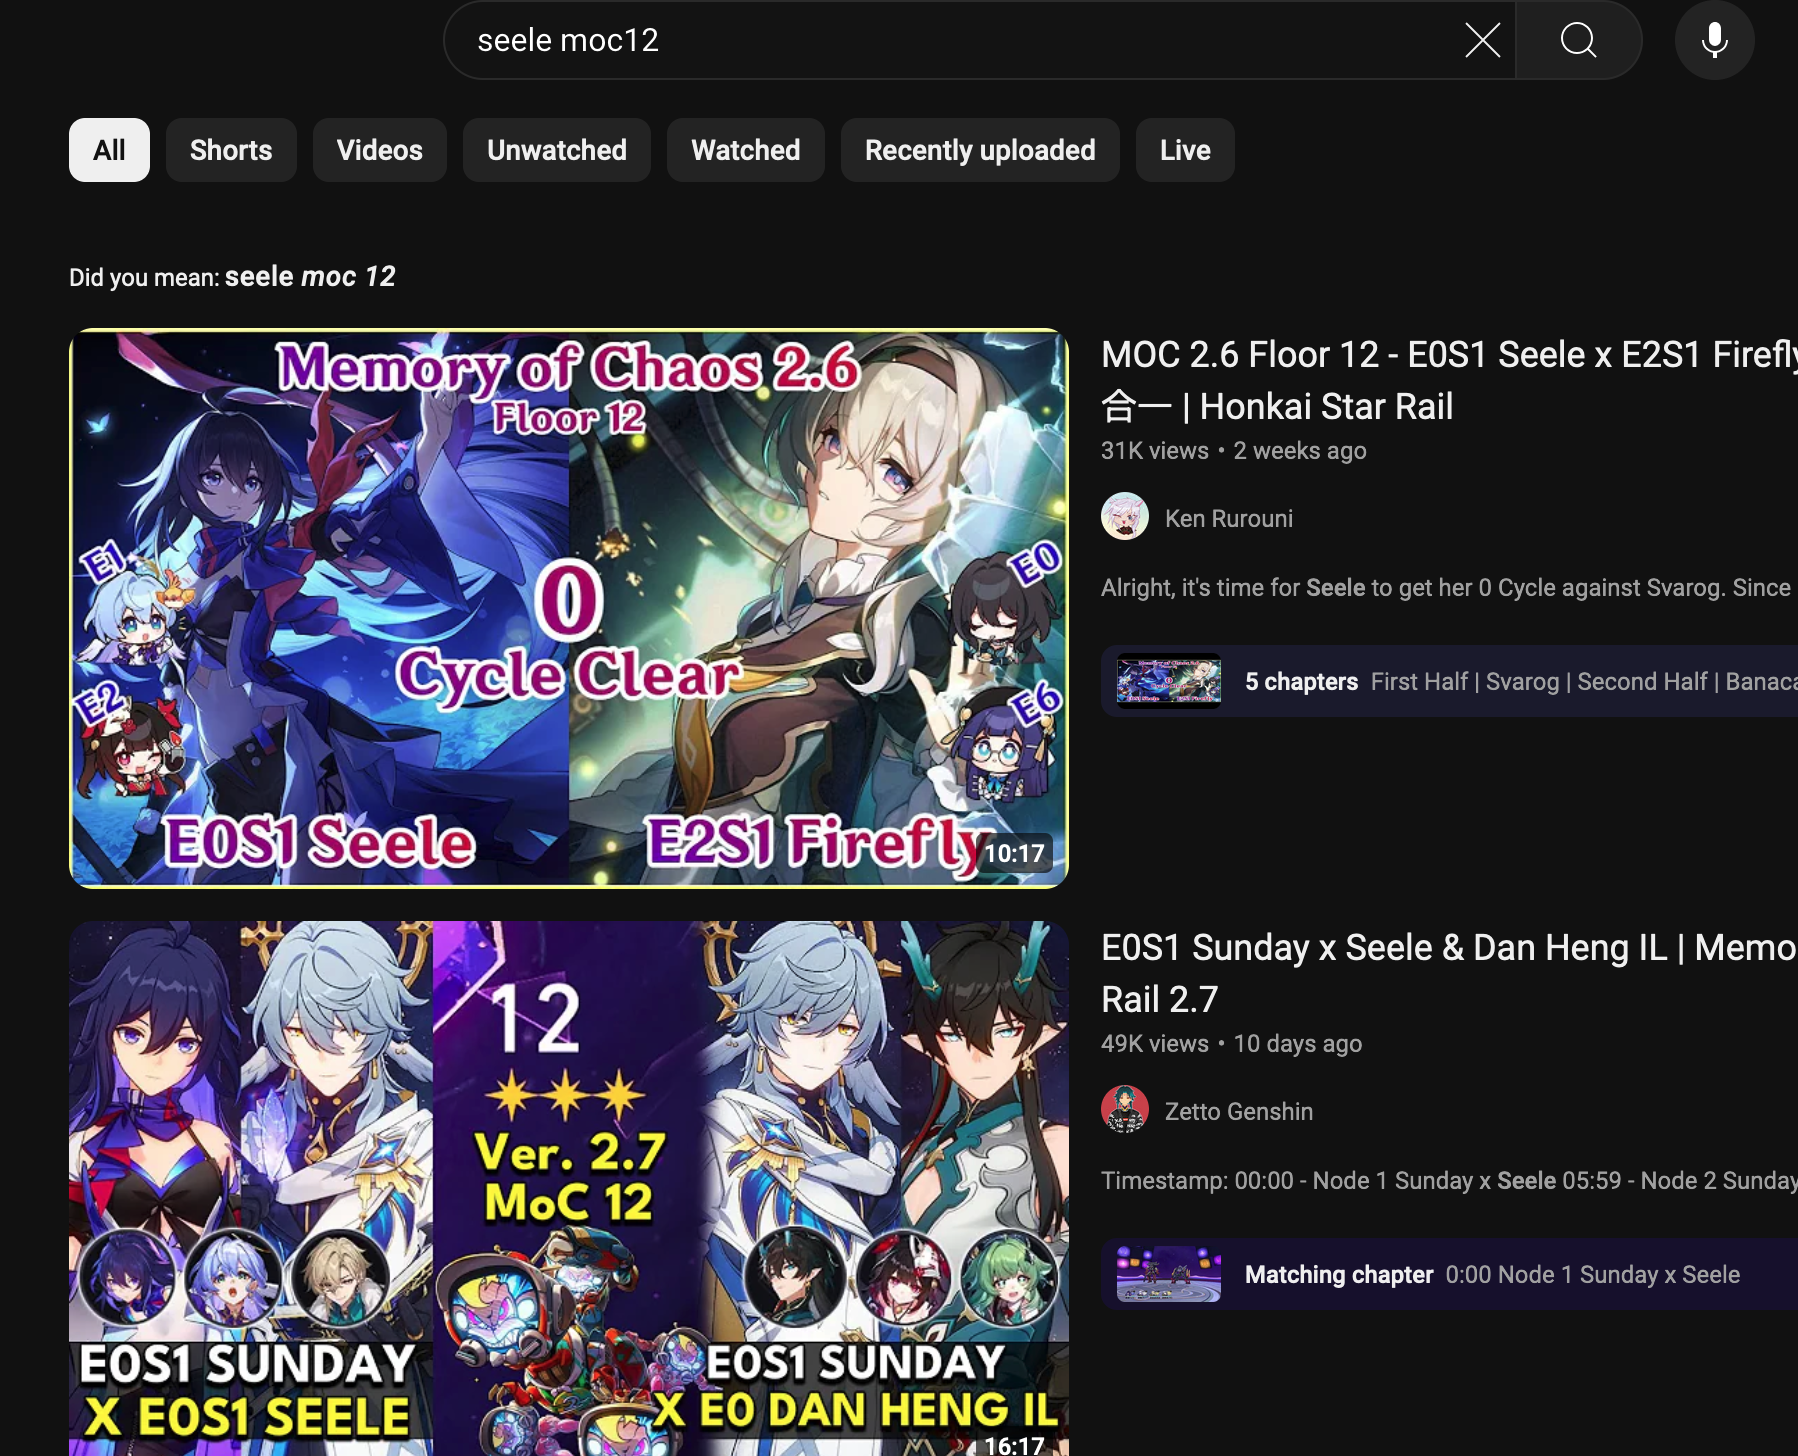This screenshot has width=1798, height=1456.
Task: Open E0S1 Sunday x Seele video title
Action: pyautogui.click(x=1449, y=973)
